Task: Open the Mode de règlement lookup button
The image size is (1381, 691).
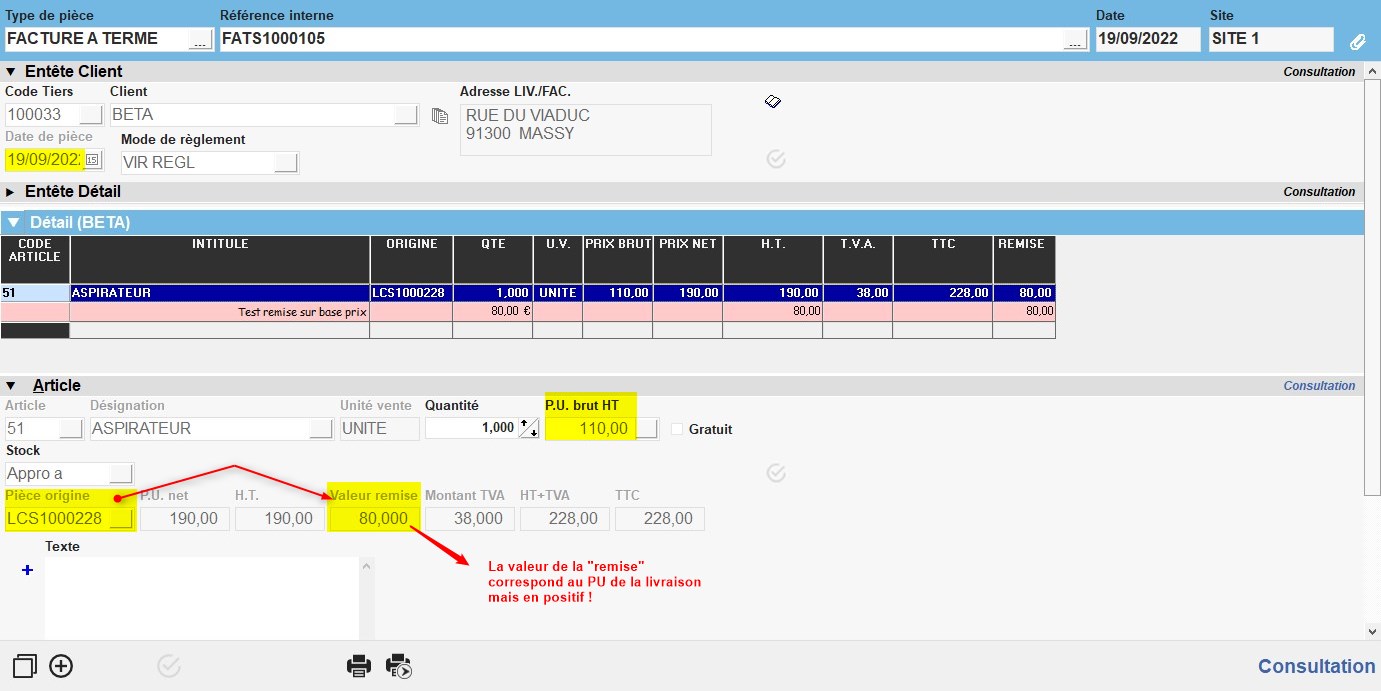Action: coord(286,163)
